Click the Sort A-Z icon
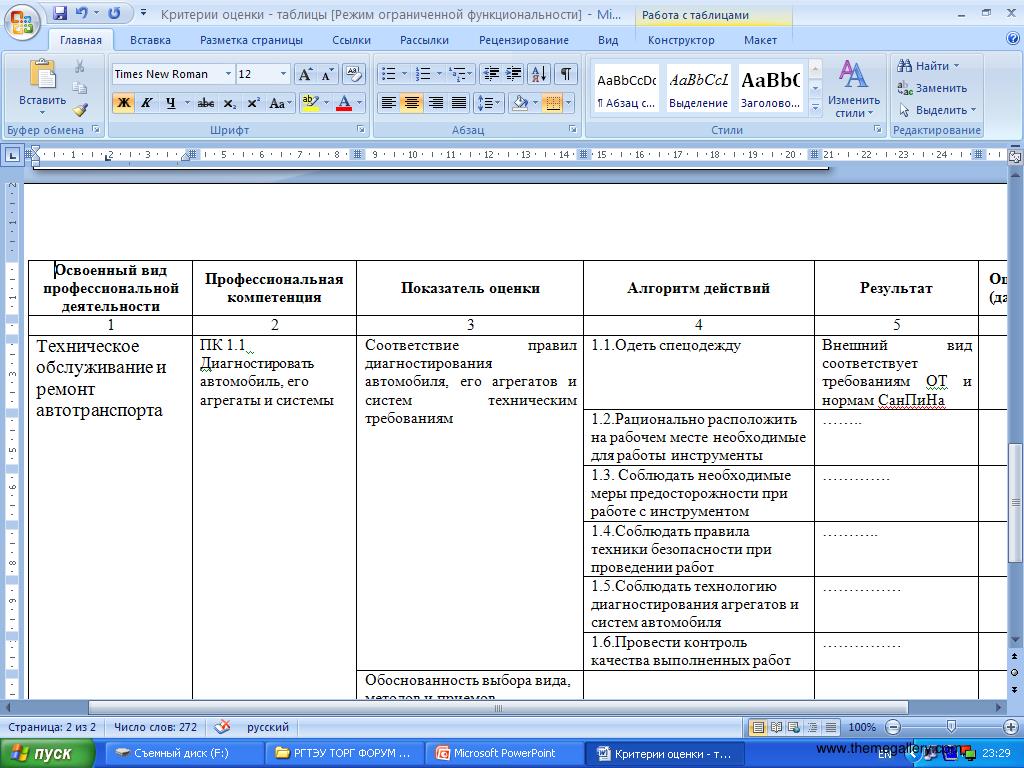 coord(539,74)
